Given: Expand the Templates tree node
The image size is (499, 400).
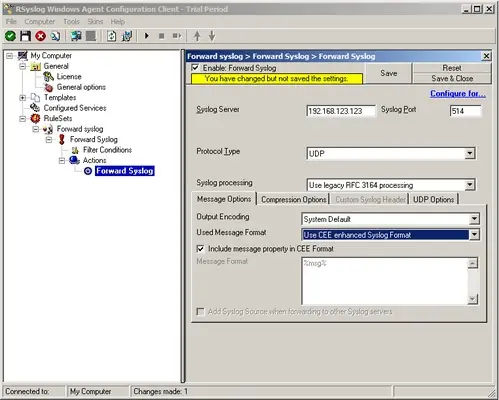Looking at the screenshot, I should tap(22, 98).
